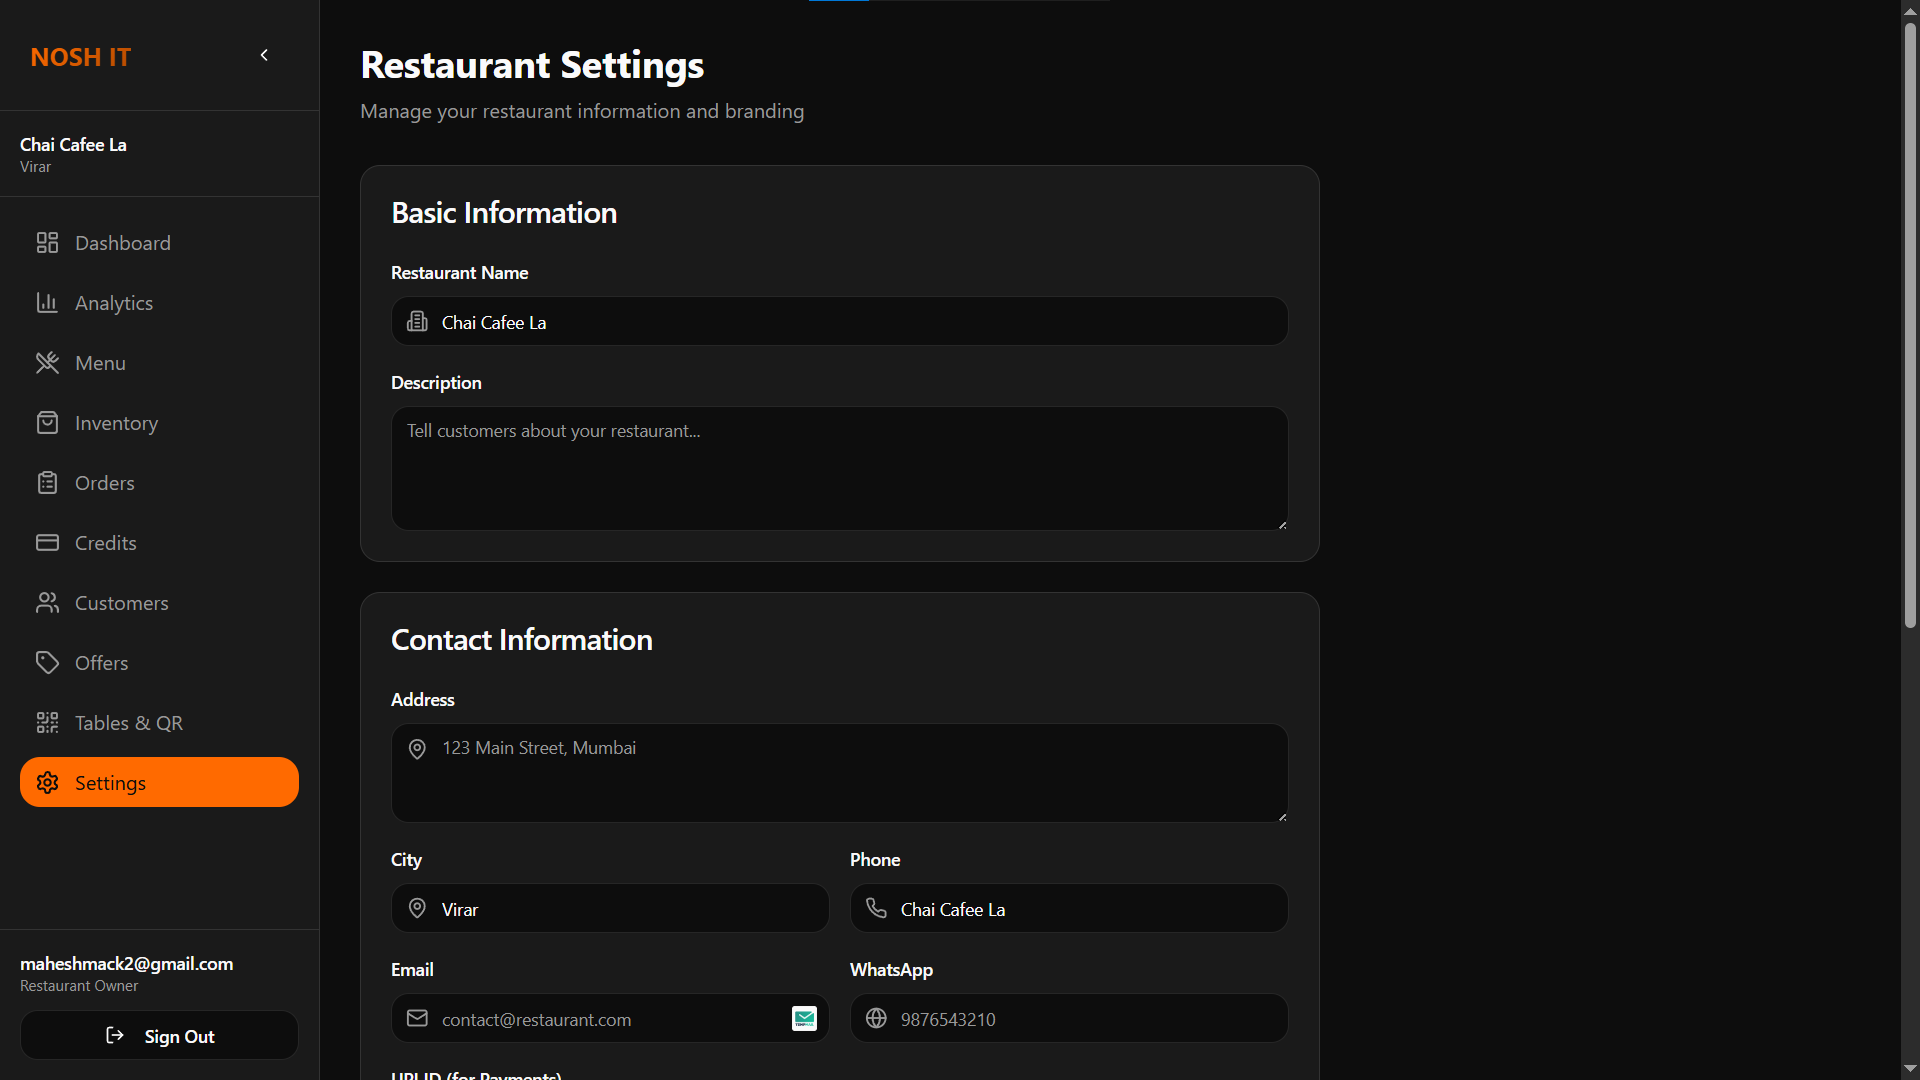Screen dimensions: 1920x1080
Task: Open Inventory bag icon
Action: pos(47,423)
